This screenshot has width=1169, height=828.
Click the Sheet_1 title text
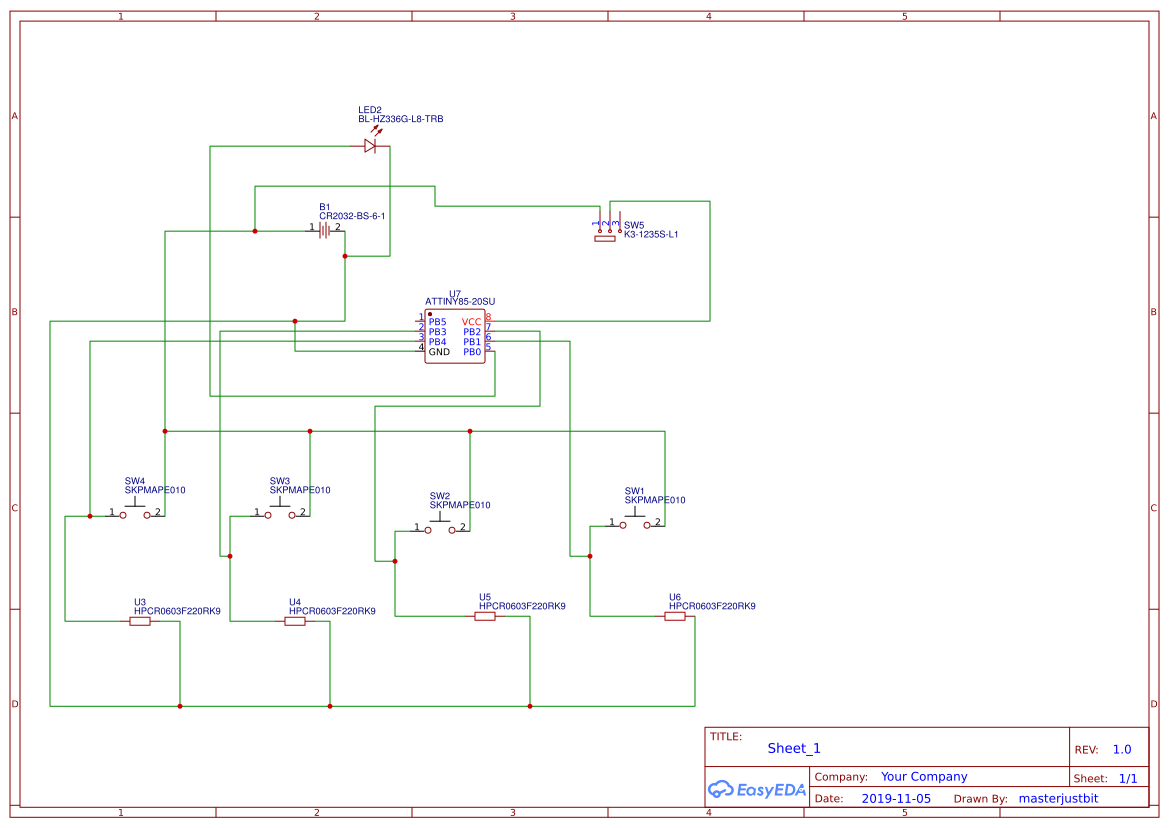[x=793, y=747]
